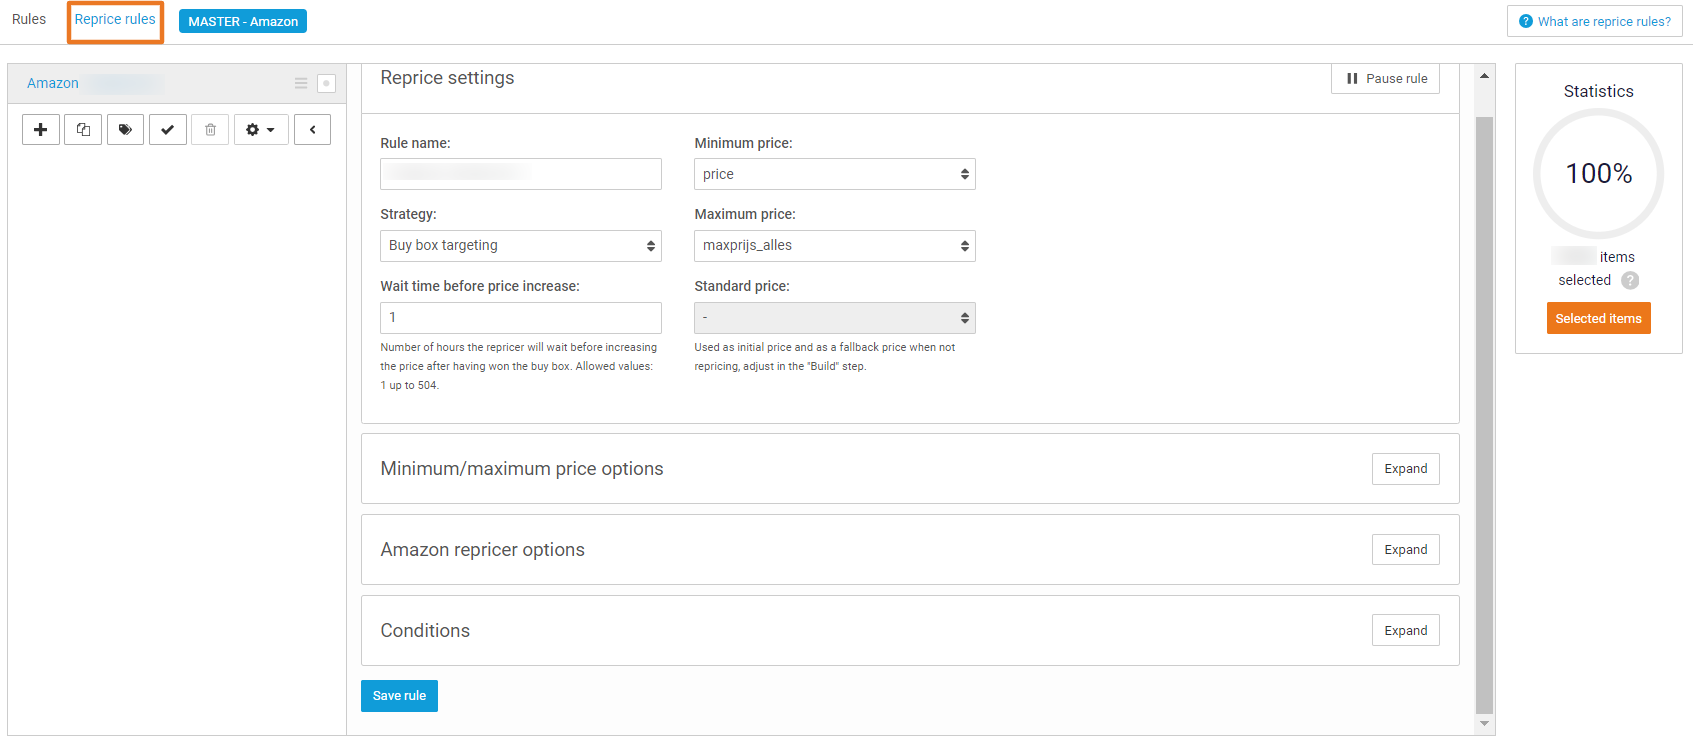Add a new reprice rule with plus icon
This screenshot has width=1693, height=745.
point(41,130)
